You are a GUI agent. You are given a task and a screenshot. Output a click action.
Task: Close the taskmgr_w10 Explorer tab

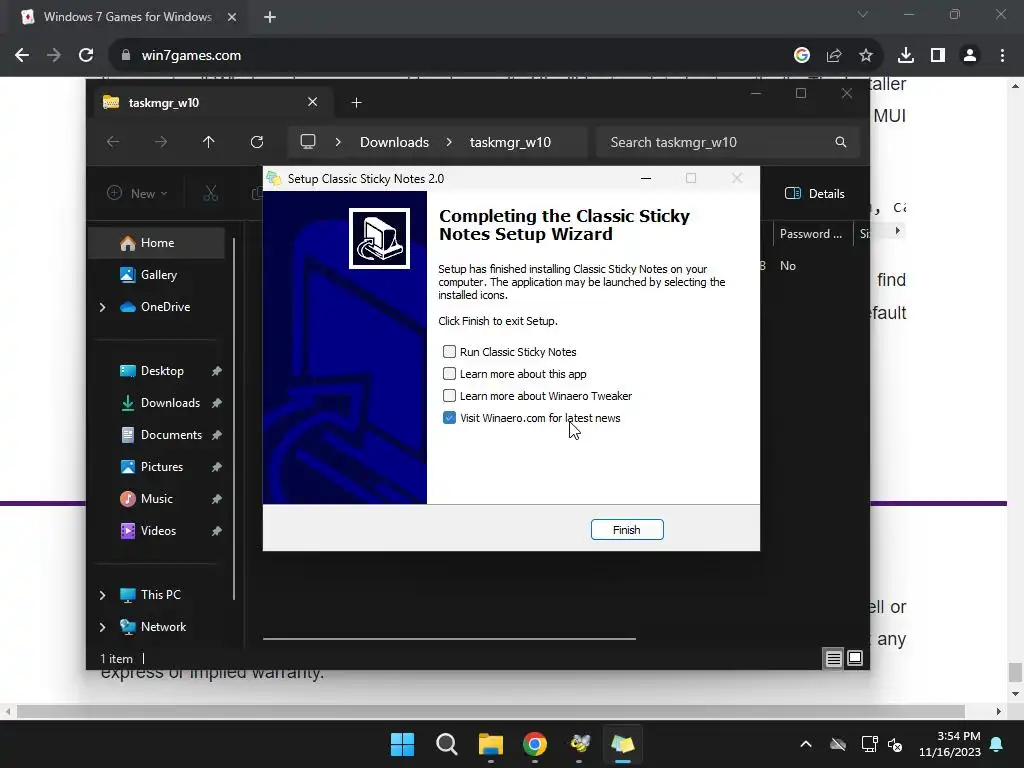tap(312, 102)
